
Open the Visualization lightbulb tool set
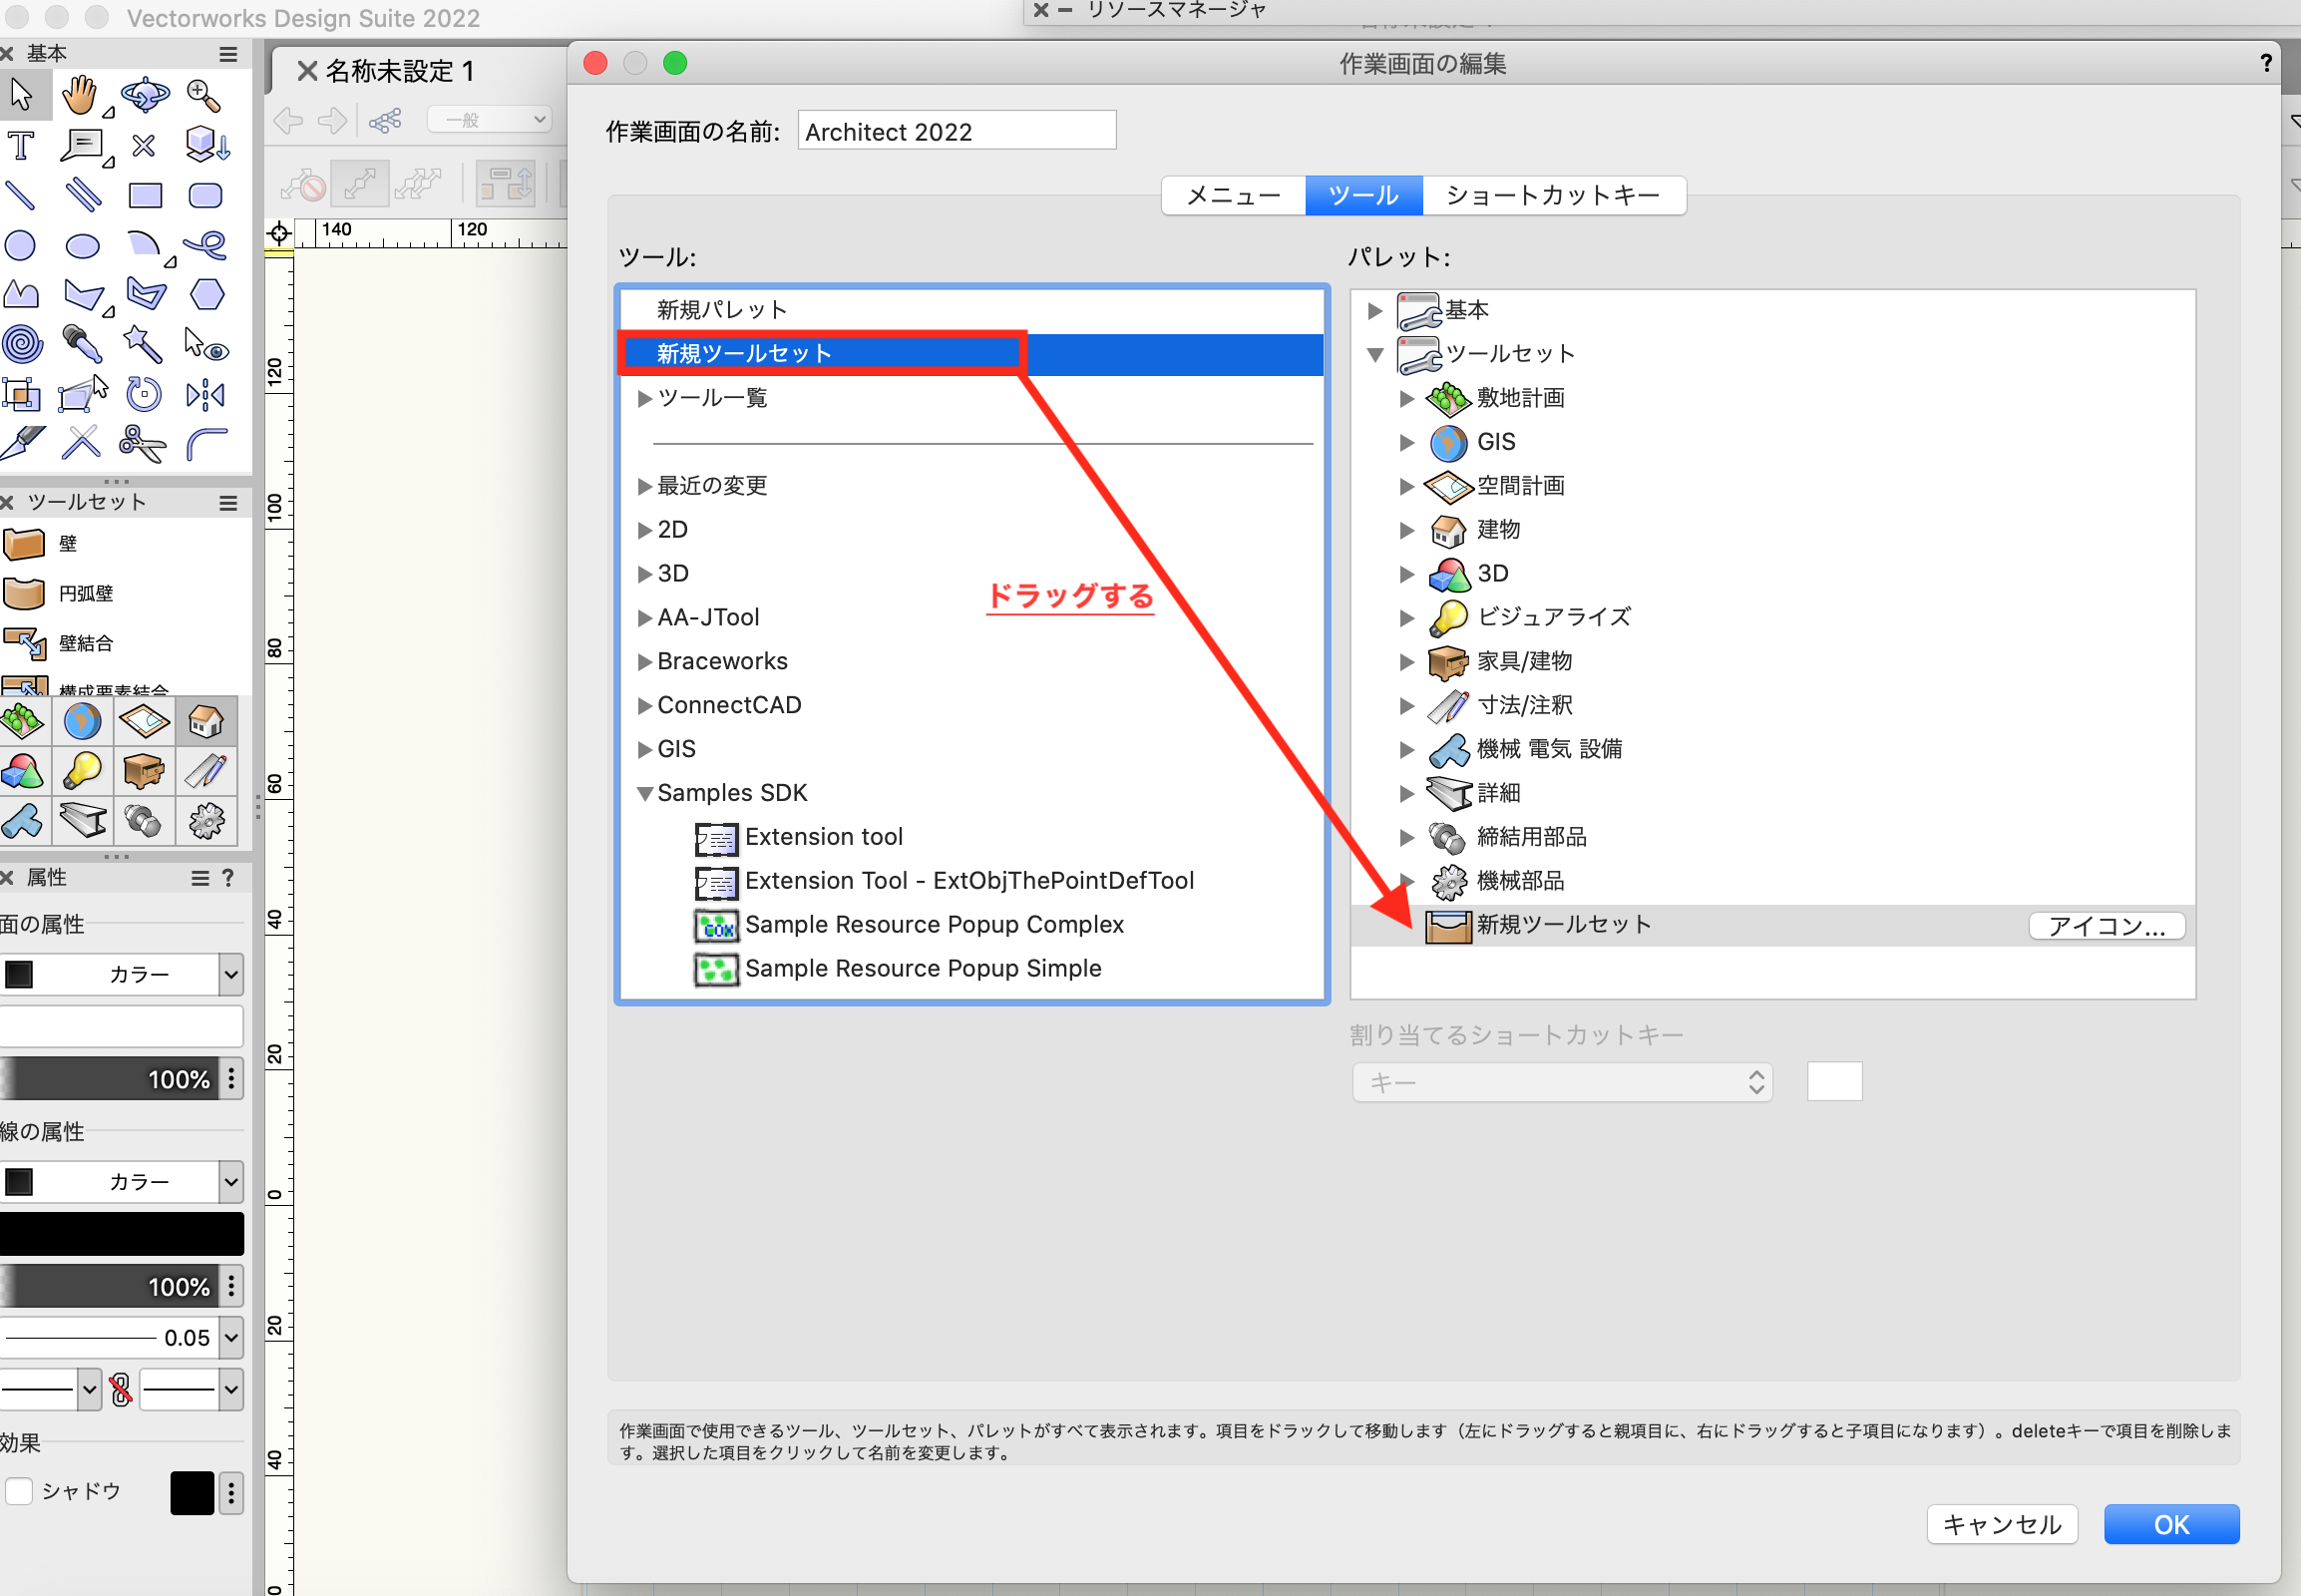(x=83, y=771)
